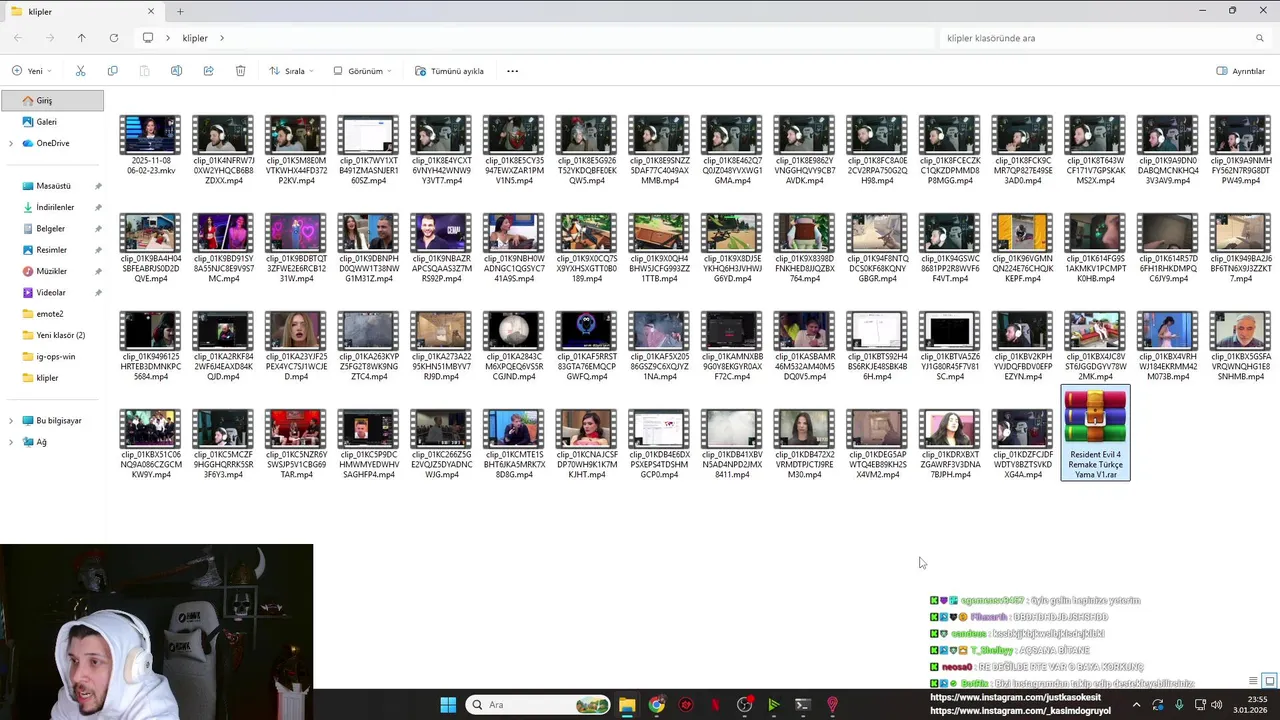Select clip_01K7WY1XTB491ZMASNJER160SZ.mp4 file
The width and height of the screenshot is (1280, 720).
[x=368, y=150]
